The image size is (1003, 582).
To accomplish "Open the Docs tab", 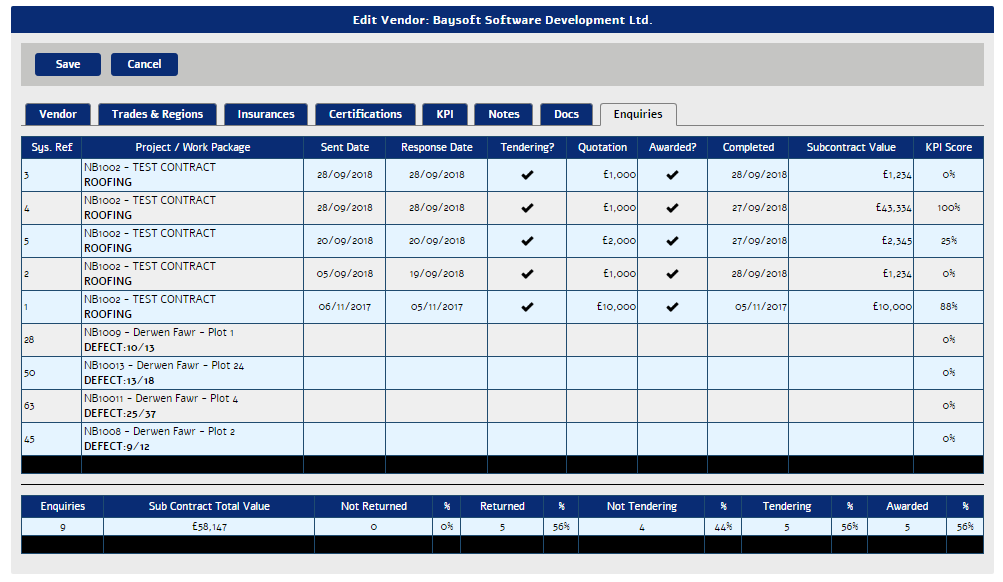I will click(566, 114).
